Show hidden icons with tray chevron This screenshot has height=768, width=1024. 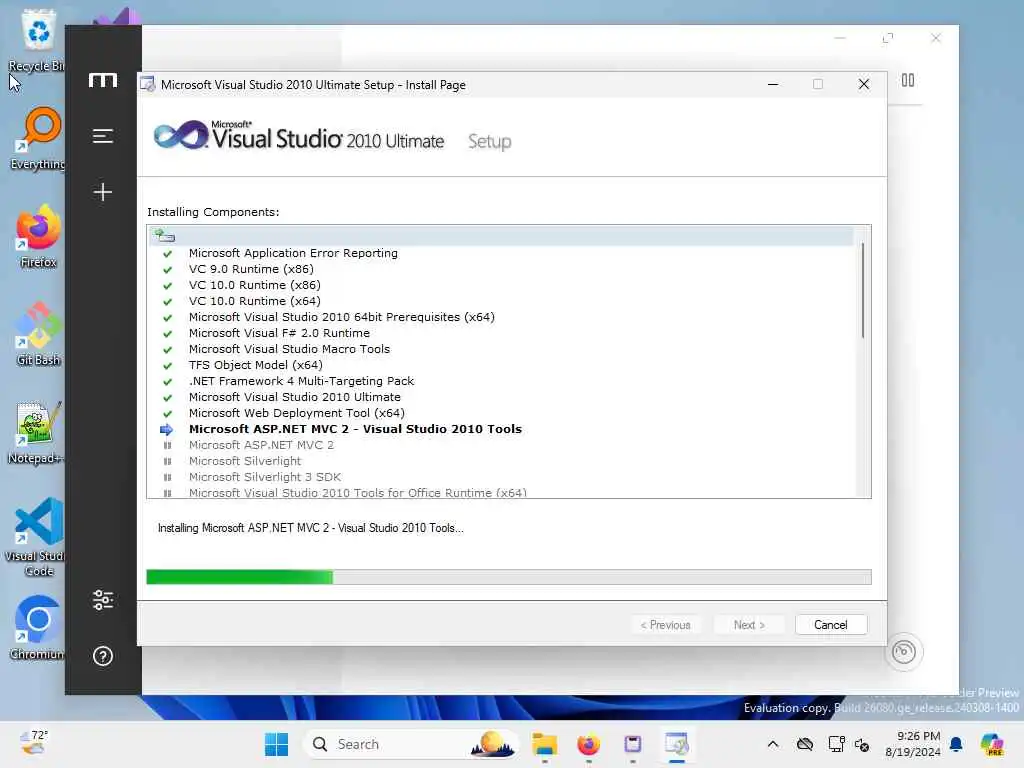773,744
